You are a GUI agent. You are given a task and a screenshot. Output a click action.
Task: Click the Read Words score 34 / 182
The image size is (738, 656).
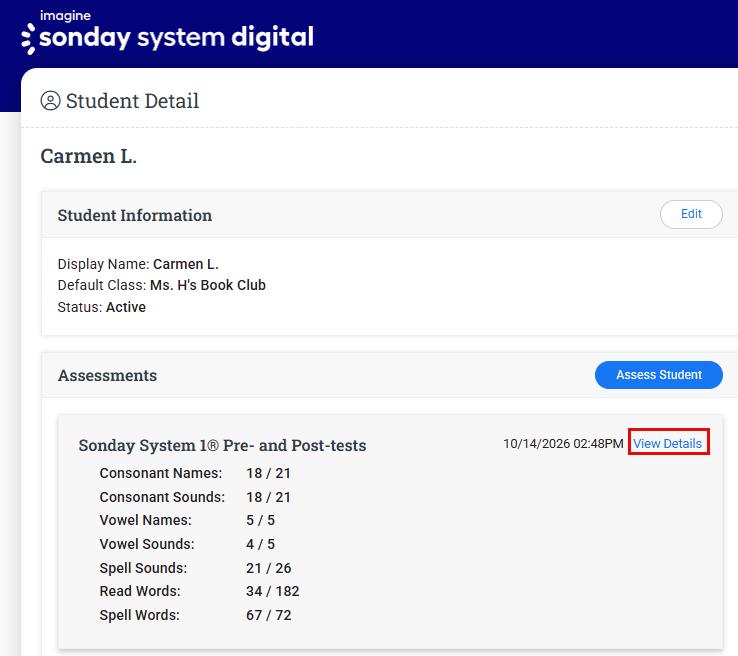tap(273, 592)
